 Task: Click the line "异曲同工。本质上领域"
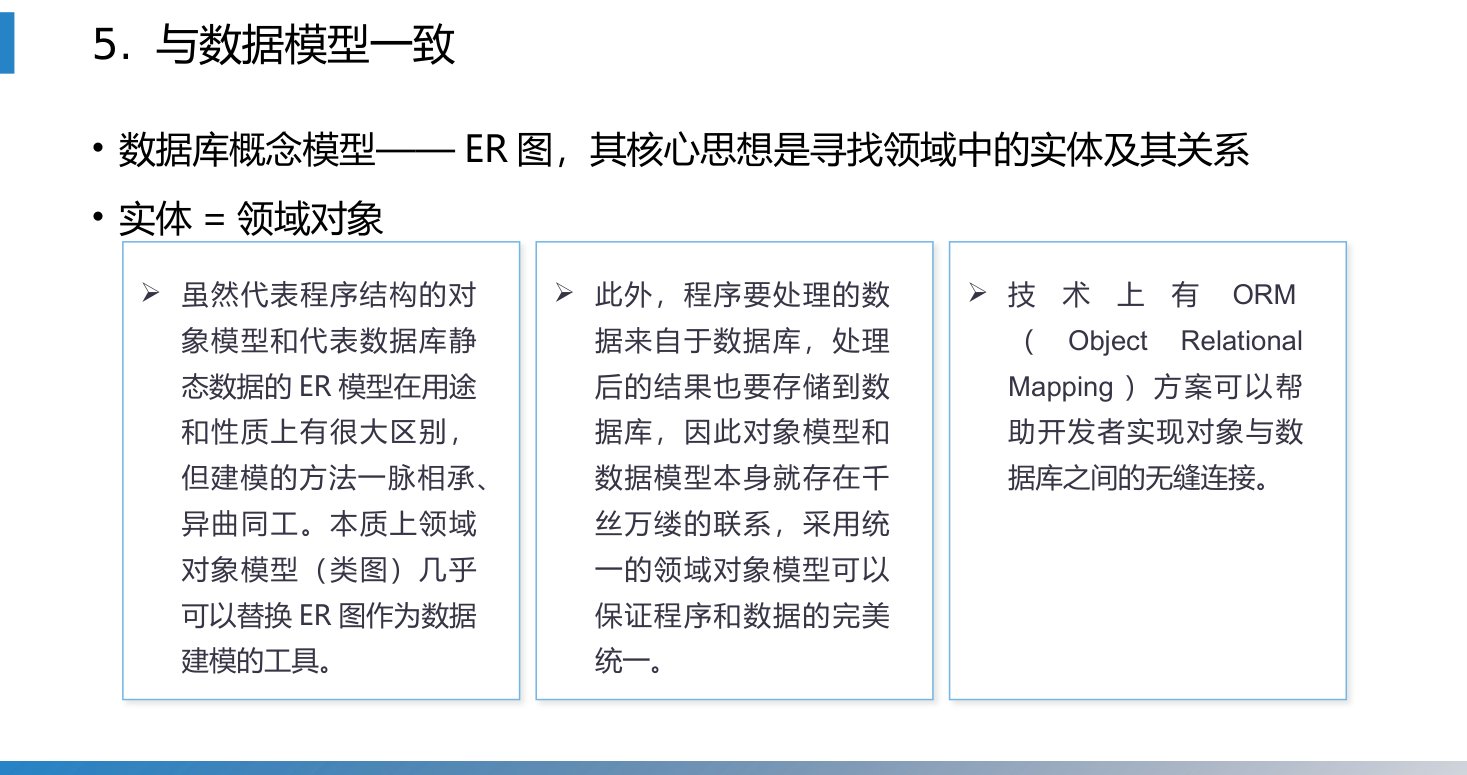click(328, 524)
